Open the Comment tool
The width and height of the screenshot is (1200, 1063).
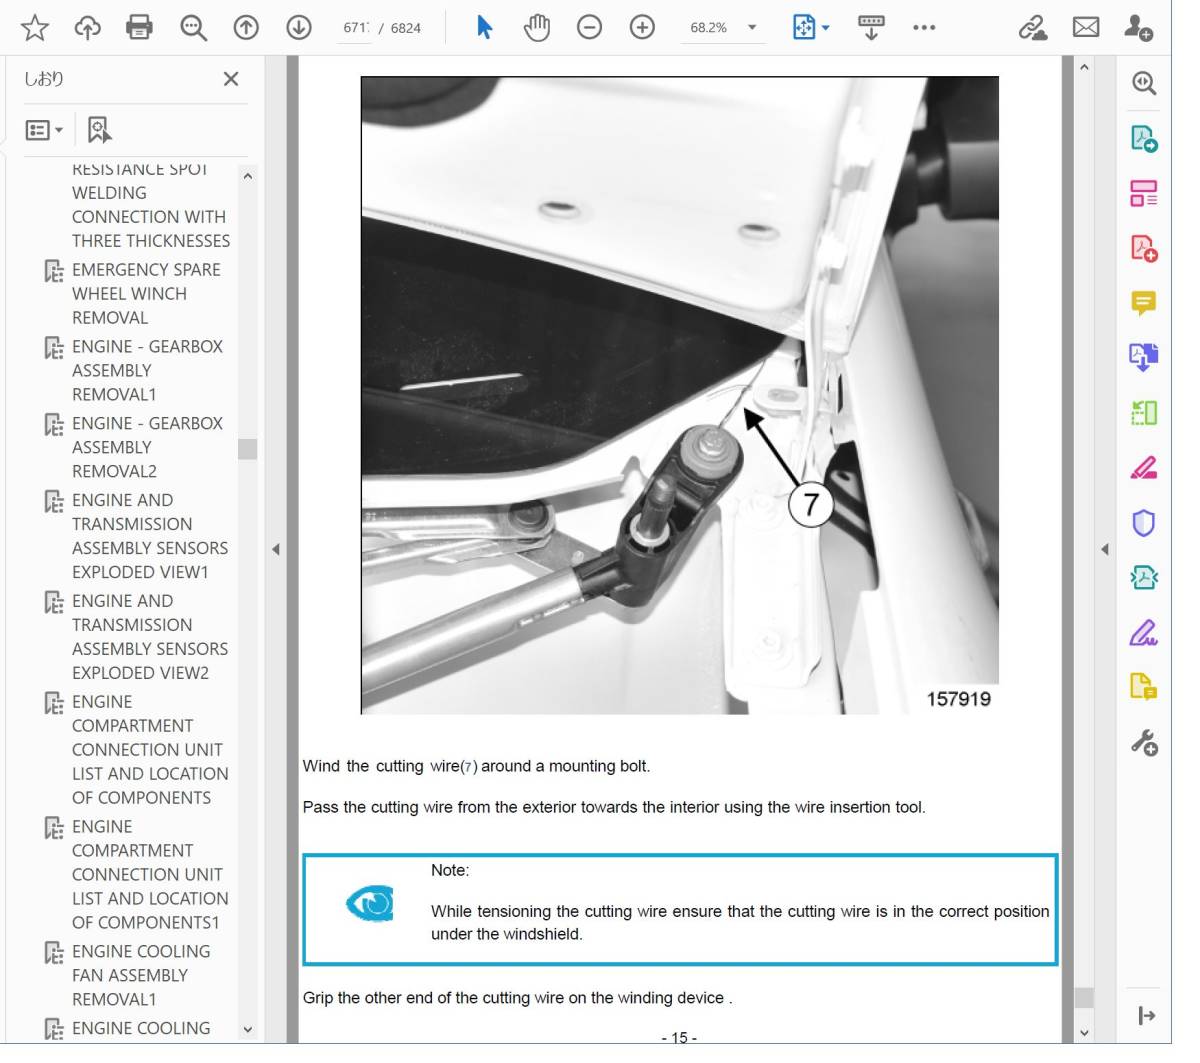[1144, 302]
